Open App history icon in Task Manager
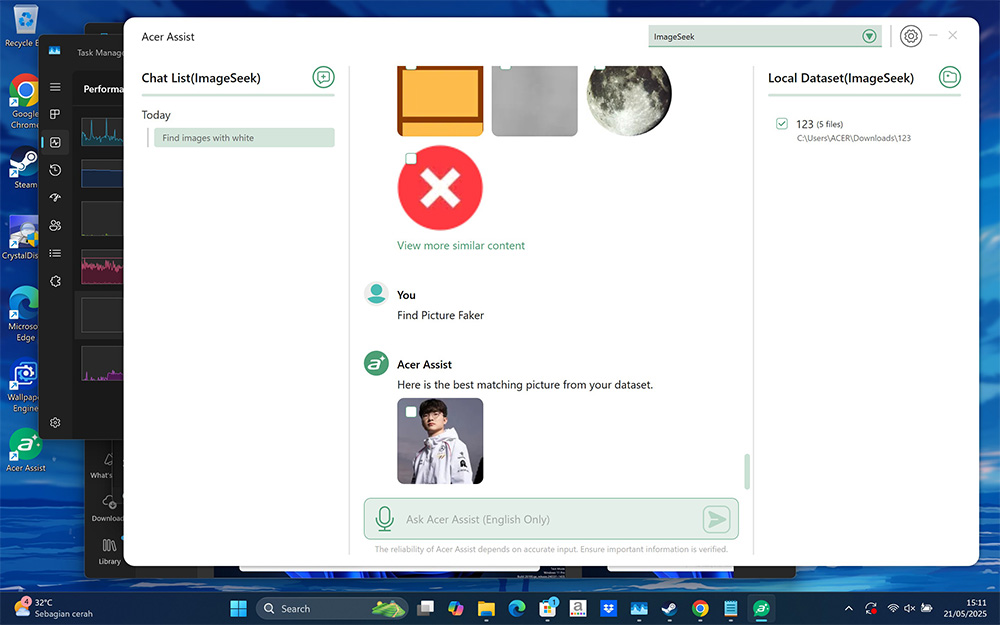The height and width of the screenshot is (625, 1000). click(55, 170)
